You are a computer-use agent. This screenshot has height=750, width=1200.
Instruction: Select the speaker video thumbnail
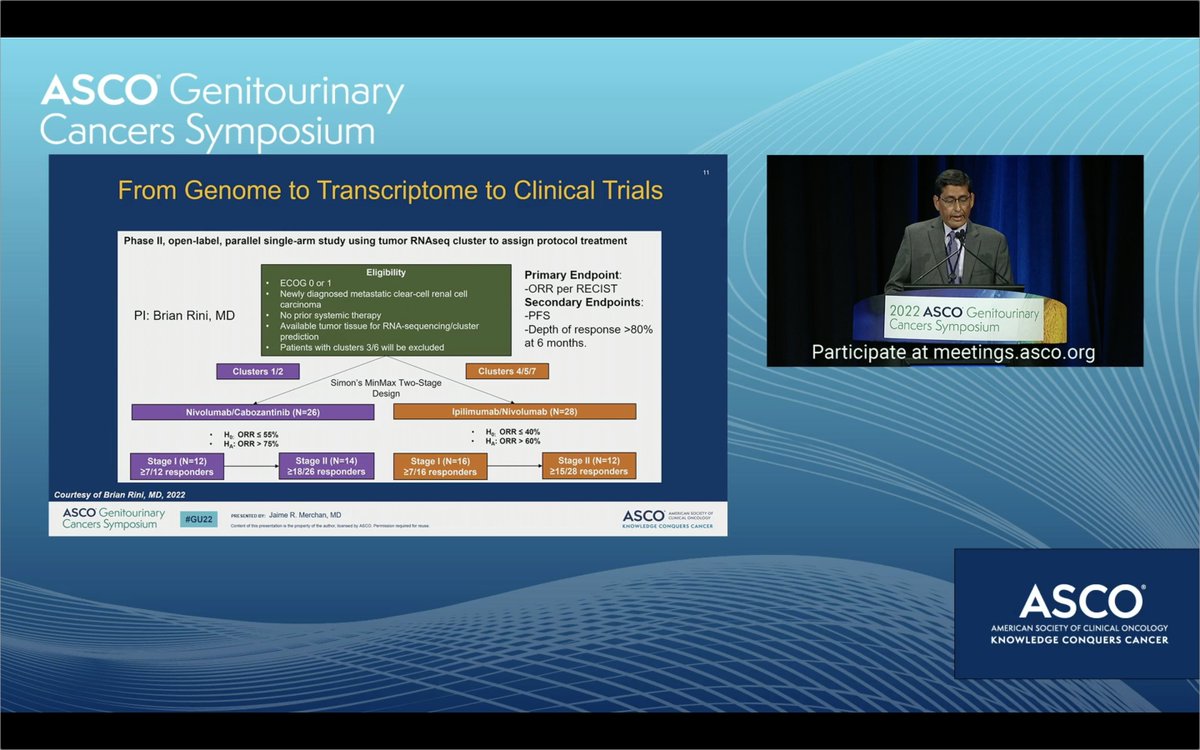955,260
